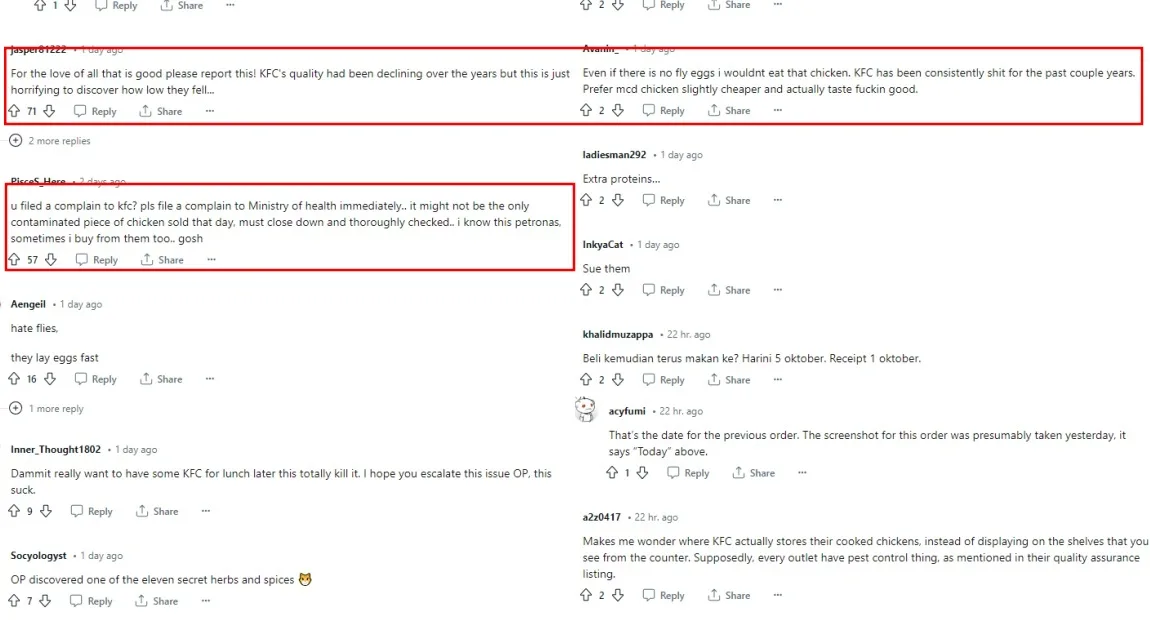Open more options for PisceS_Here comment
This screenshot has width=1150, height=620.
point(210,260)
